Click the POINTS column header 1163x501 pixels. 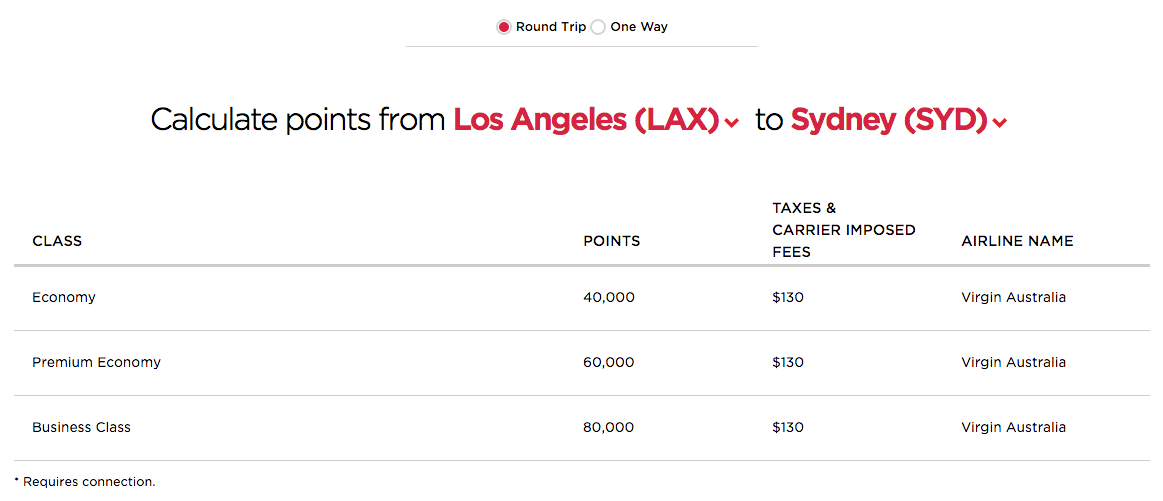tap(611, 241)
